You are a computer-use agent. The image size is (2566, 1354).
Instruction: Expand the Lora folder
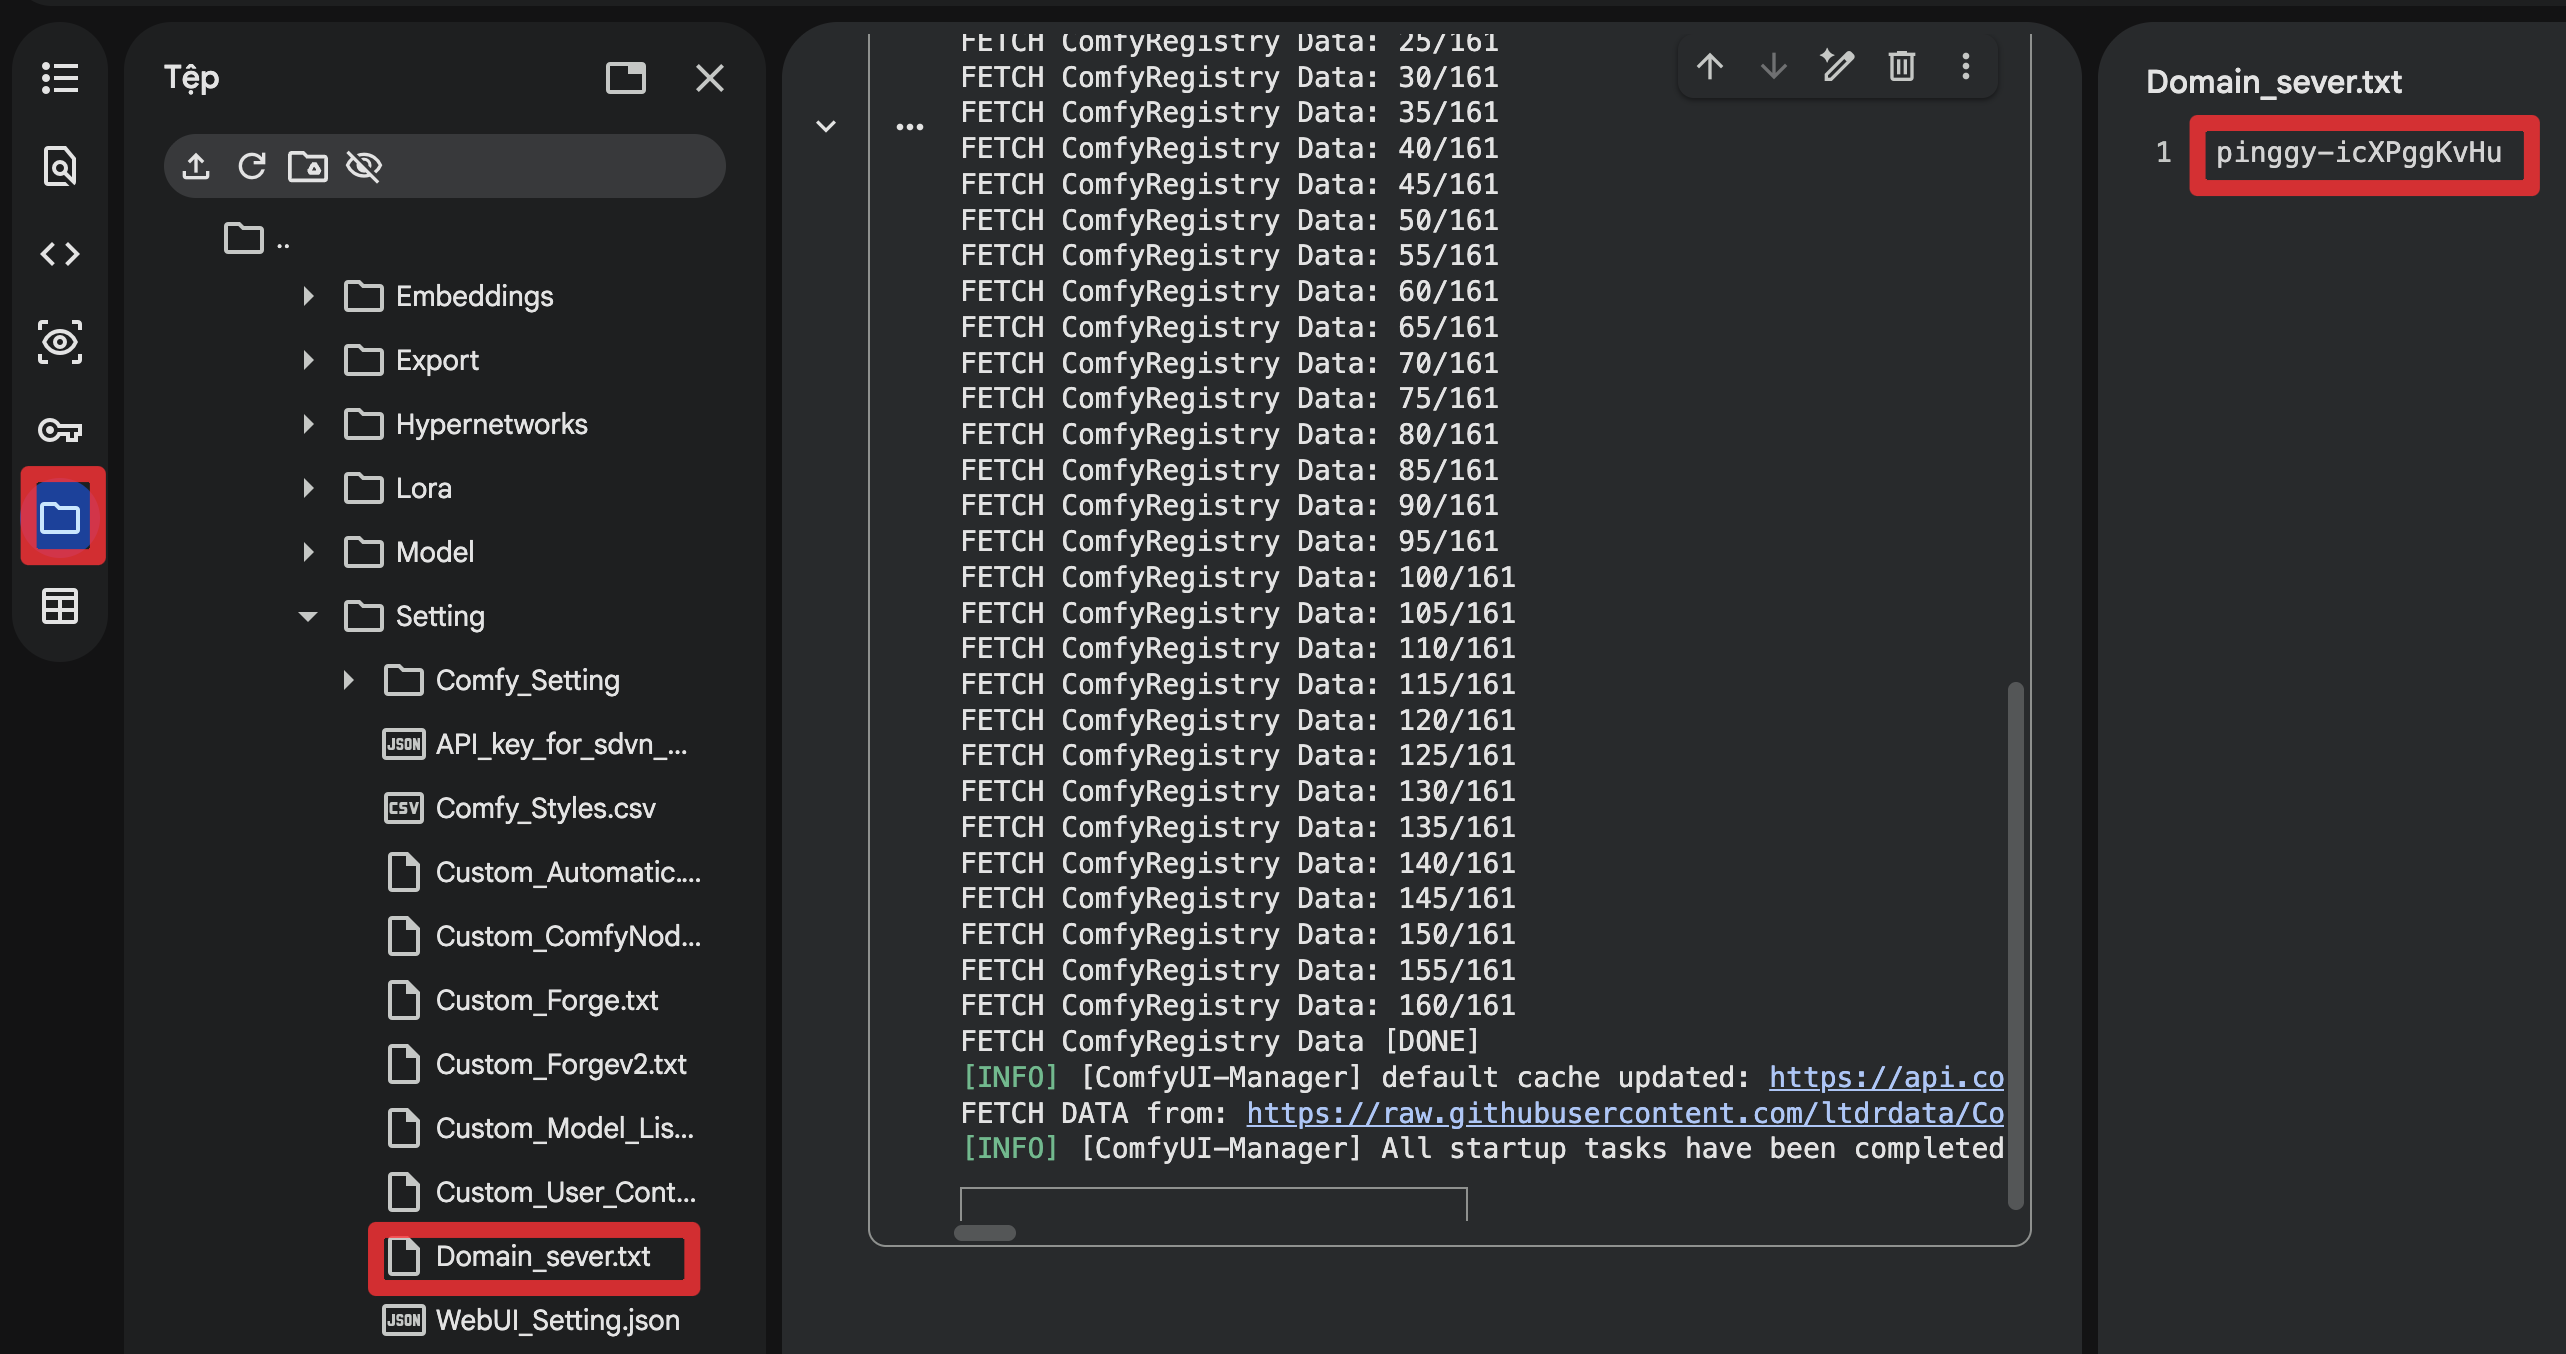point(308,488)
